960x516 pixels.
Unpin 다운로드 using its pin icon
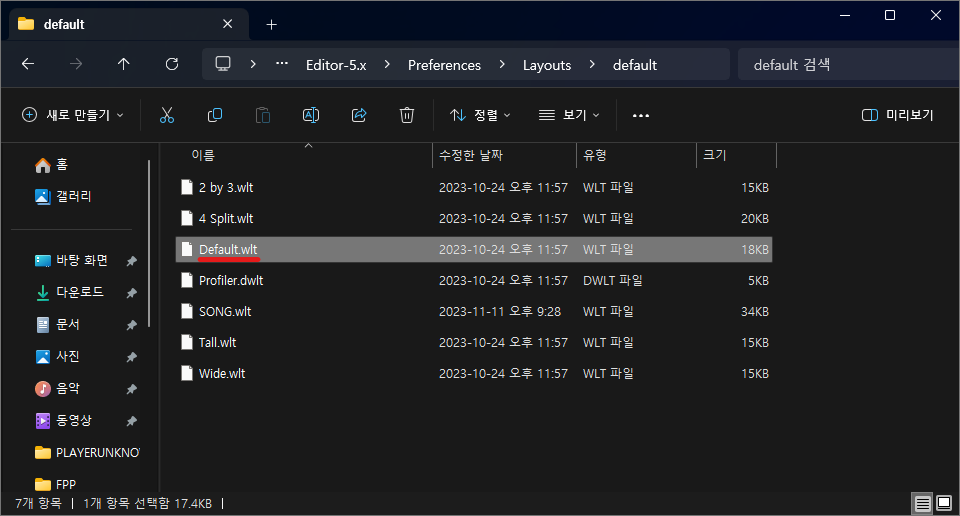point(131,293)
